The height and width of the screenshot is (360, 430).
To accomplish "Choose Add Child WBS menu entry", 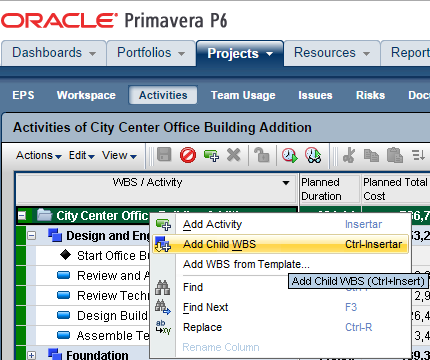I will (x=281, y=244).
